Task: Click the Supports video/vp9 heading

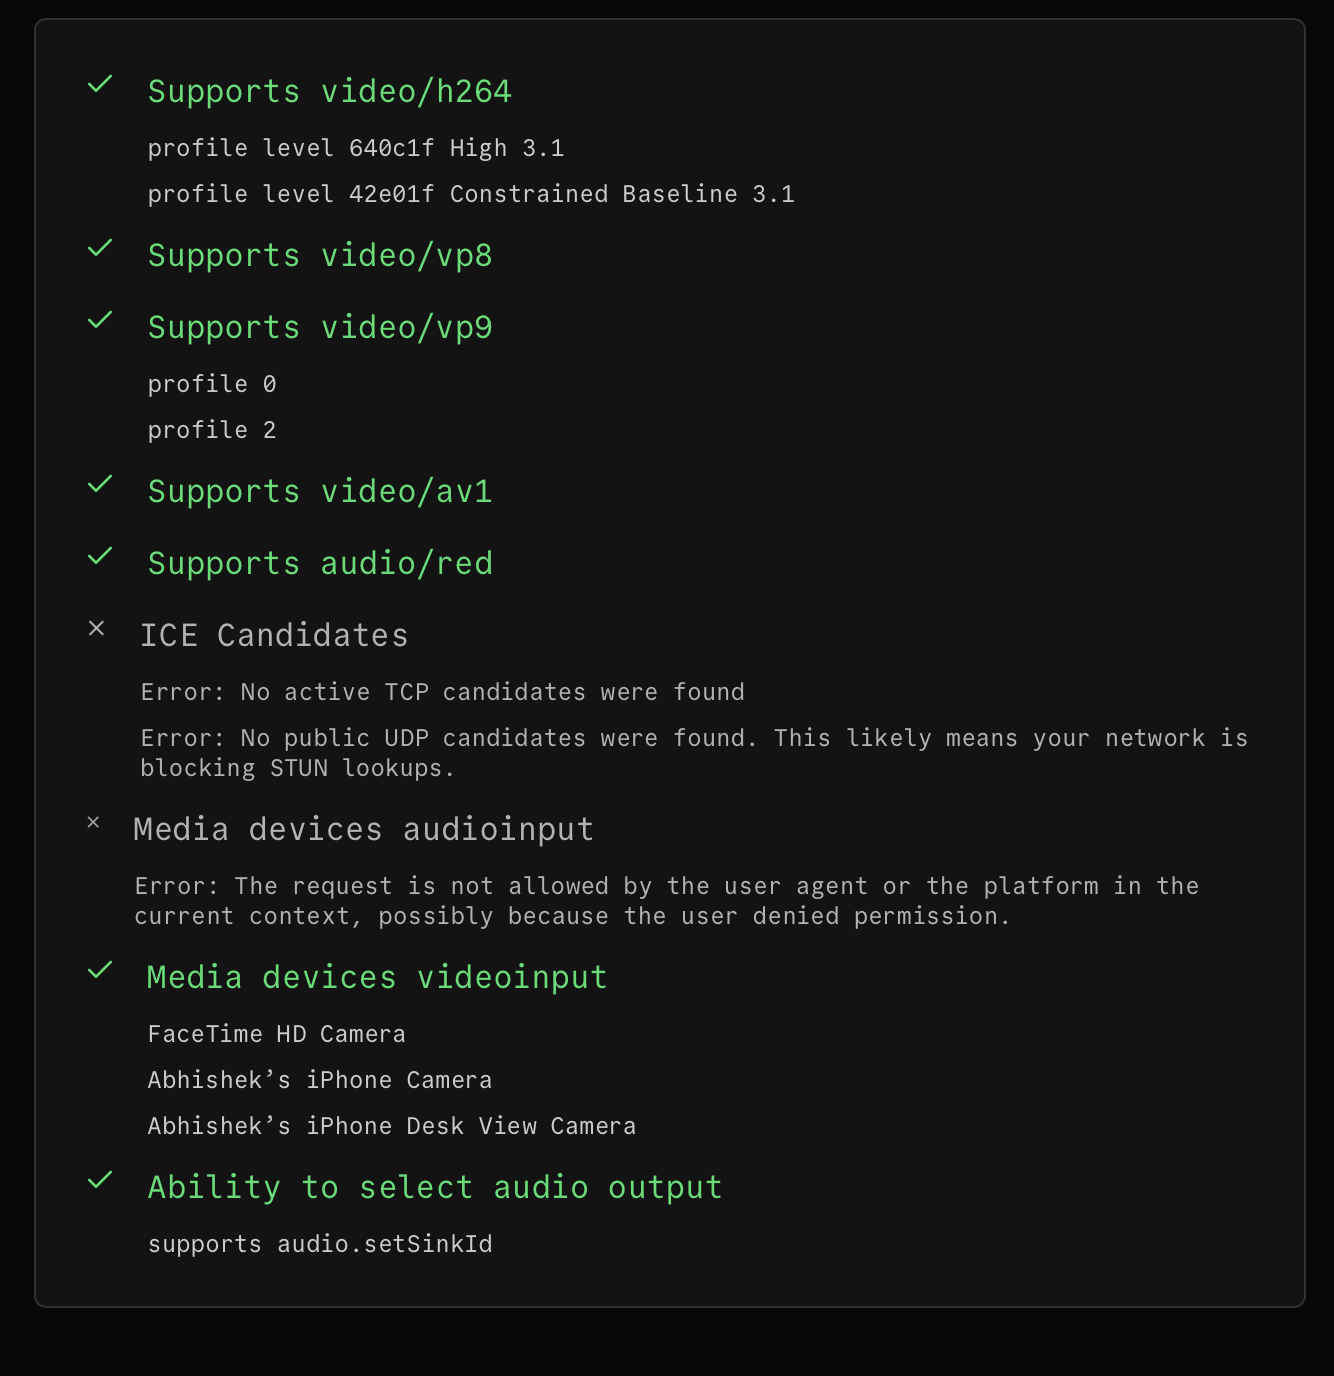Action: (320, 328)
